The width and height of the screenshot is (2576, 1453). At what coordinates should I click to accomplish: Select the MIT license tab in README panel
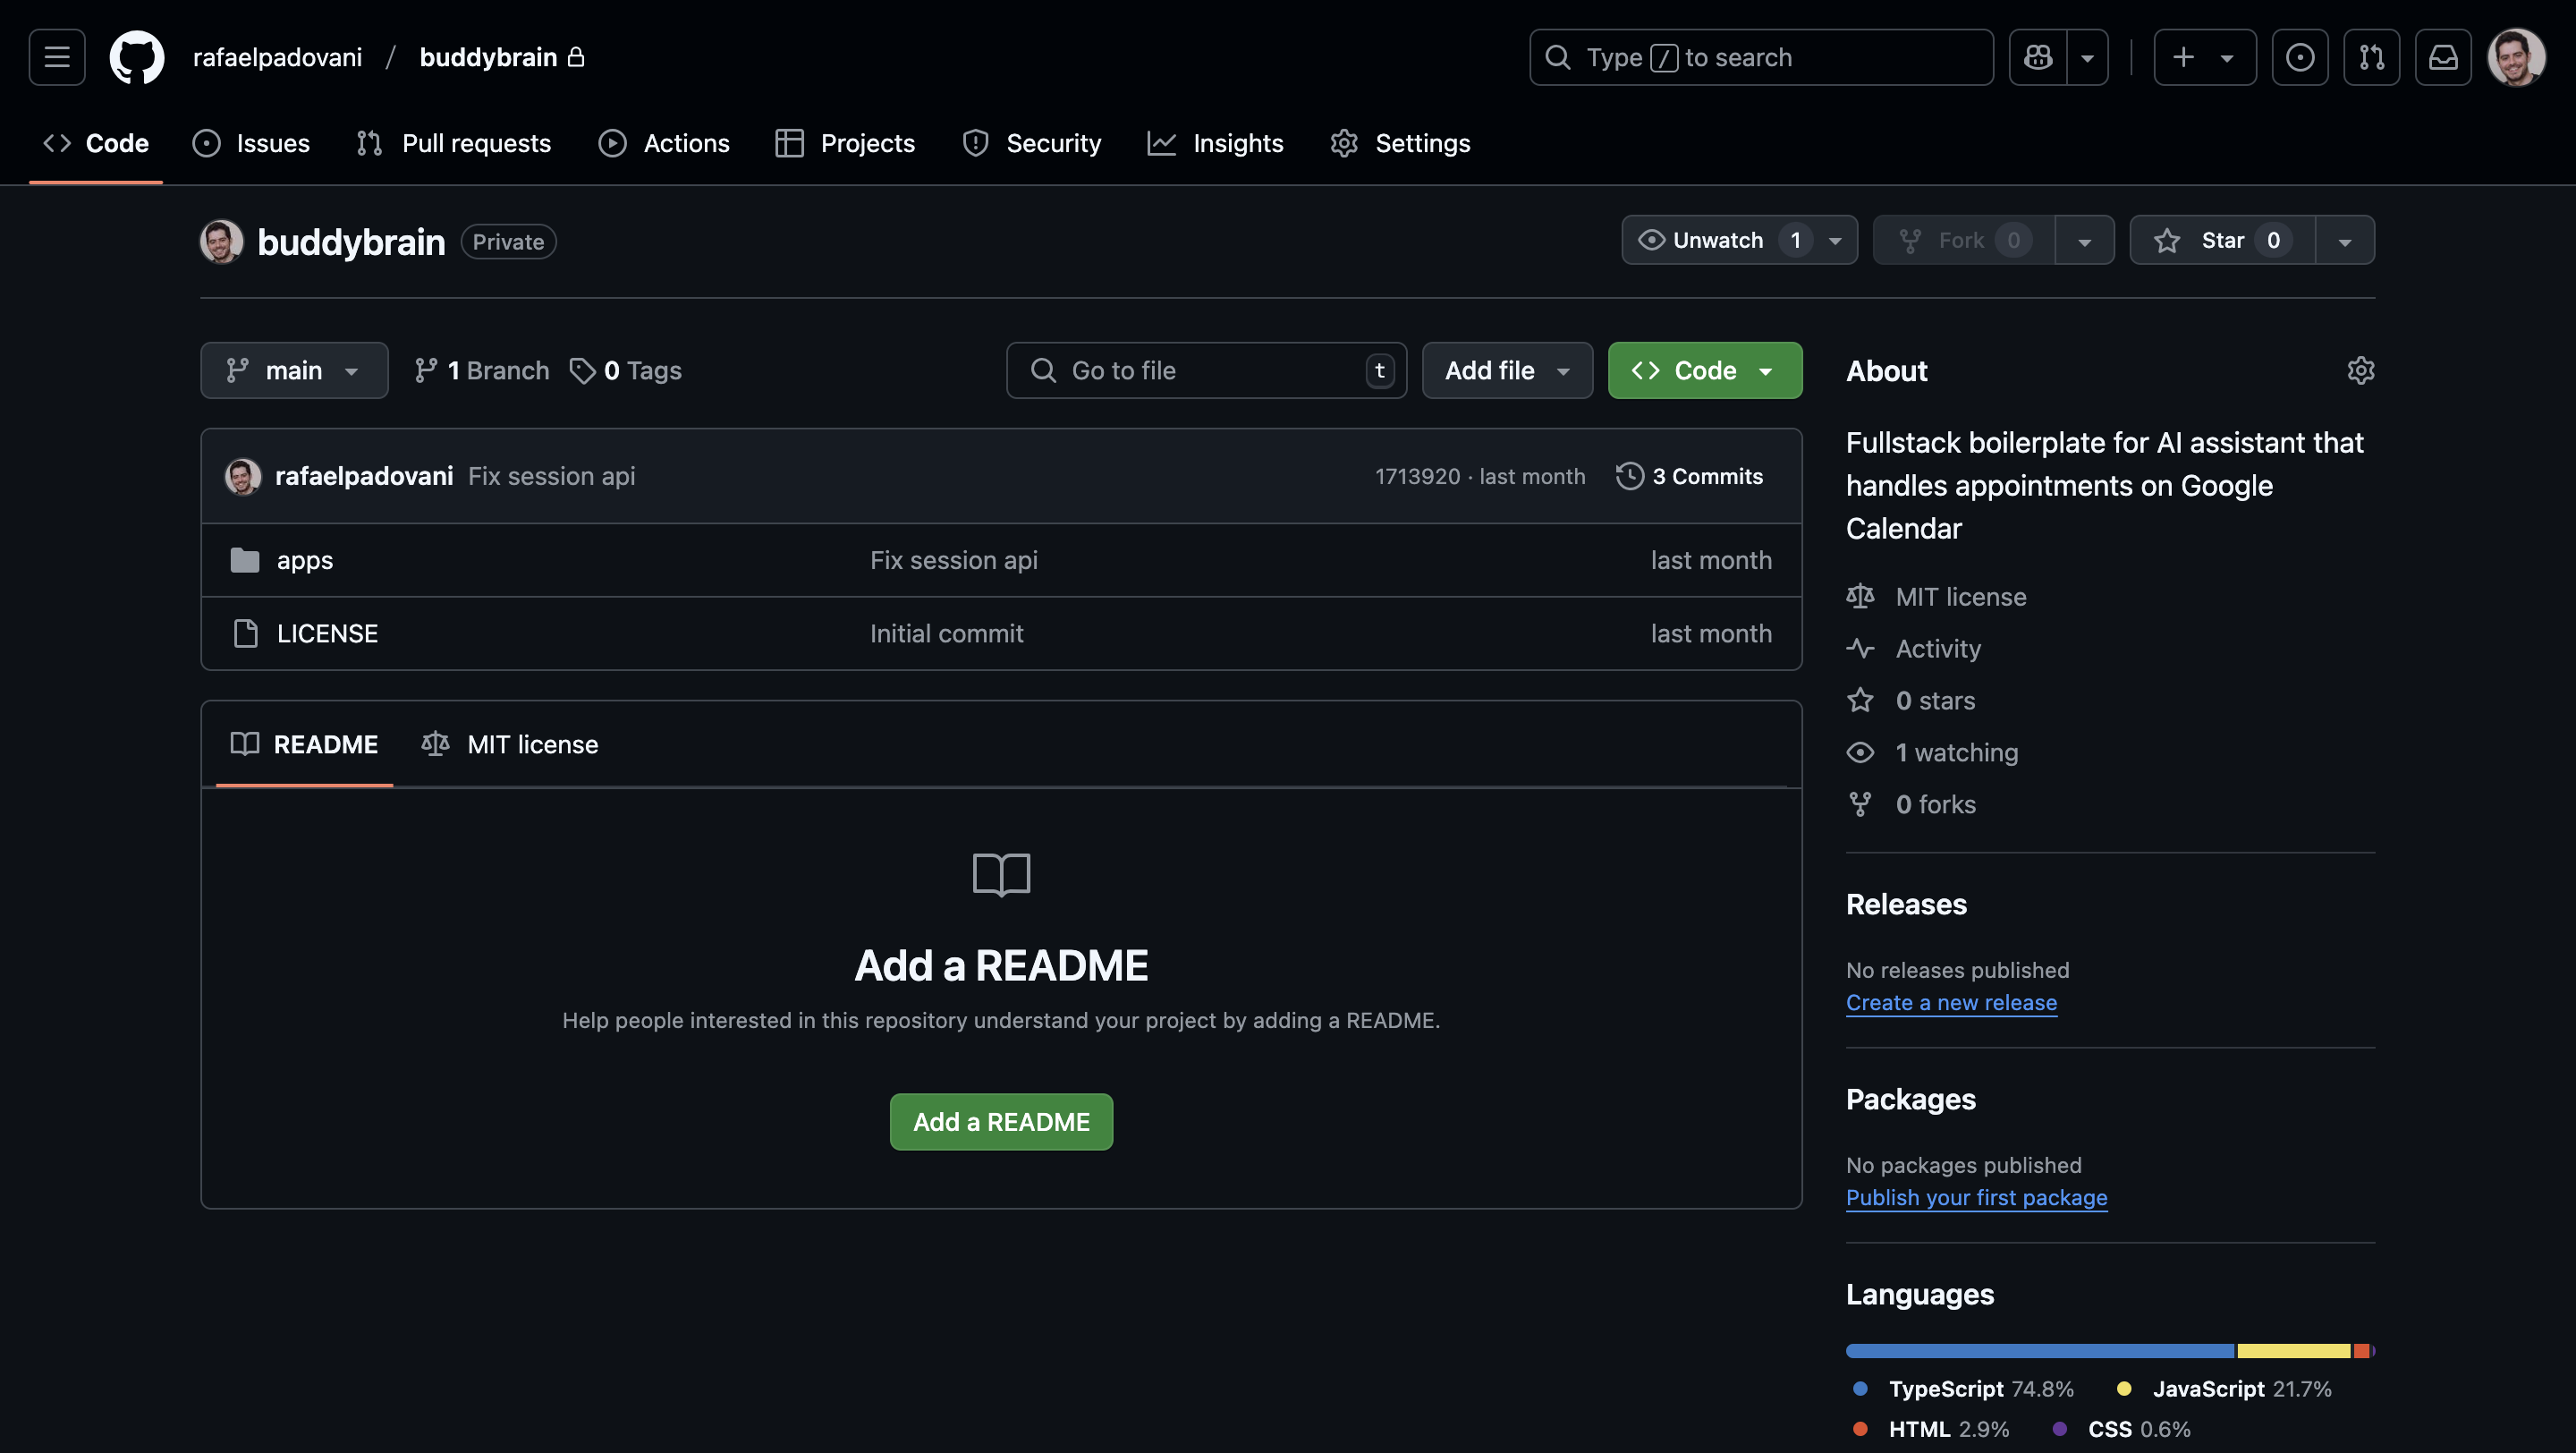(x=510, y=744)
